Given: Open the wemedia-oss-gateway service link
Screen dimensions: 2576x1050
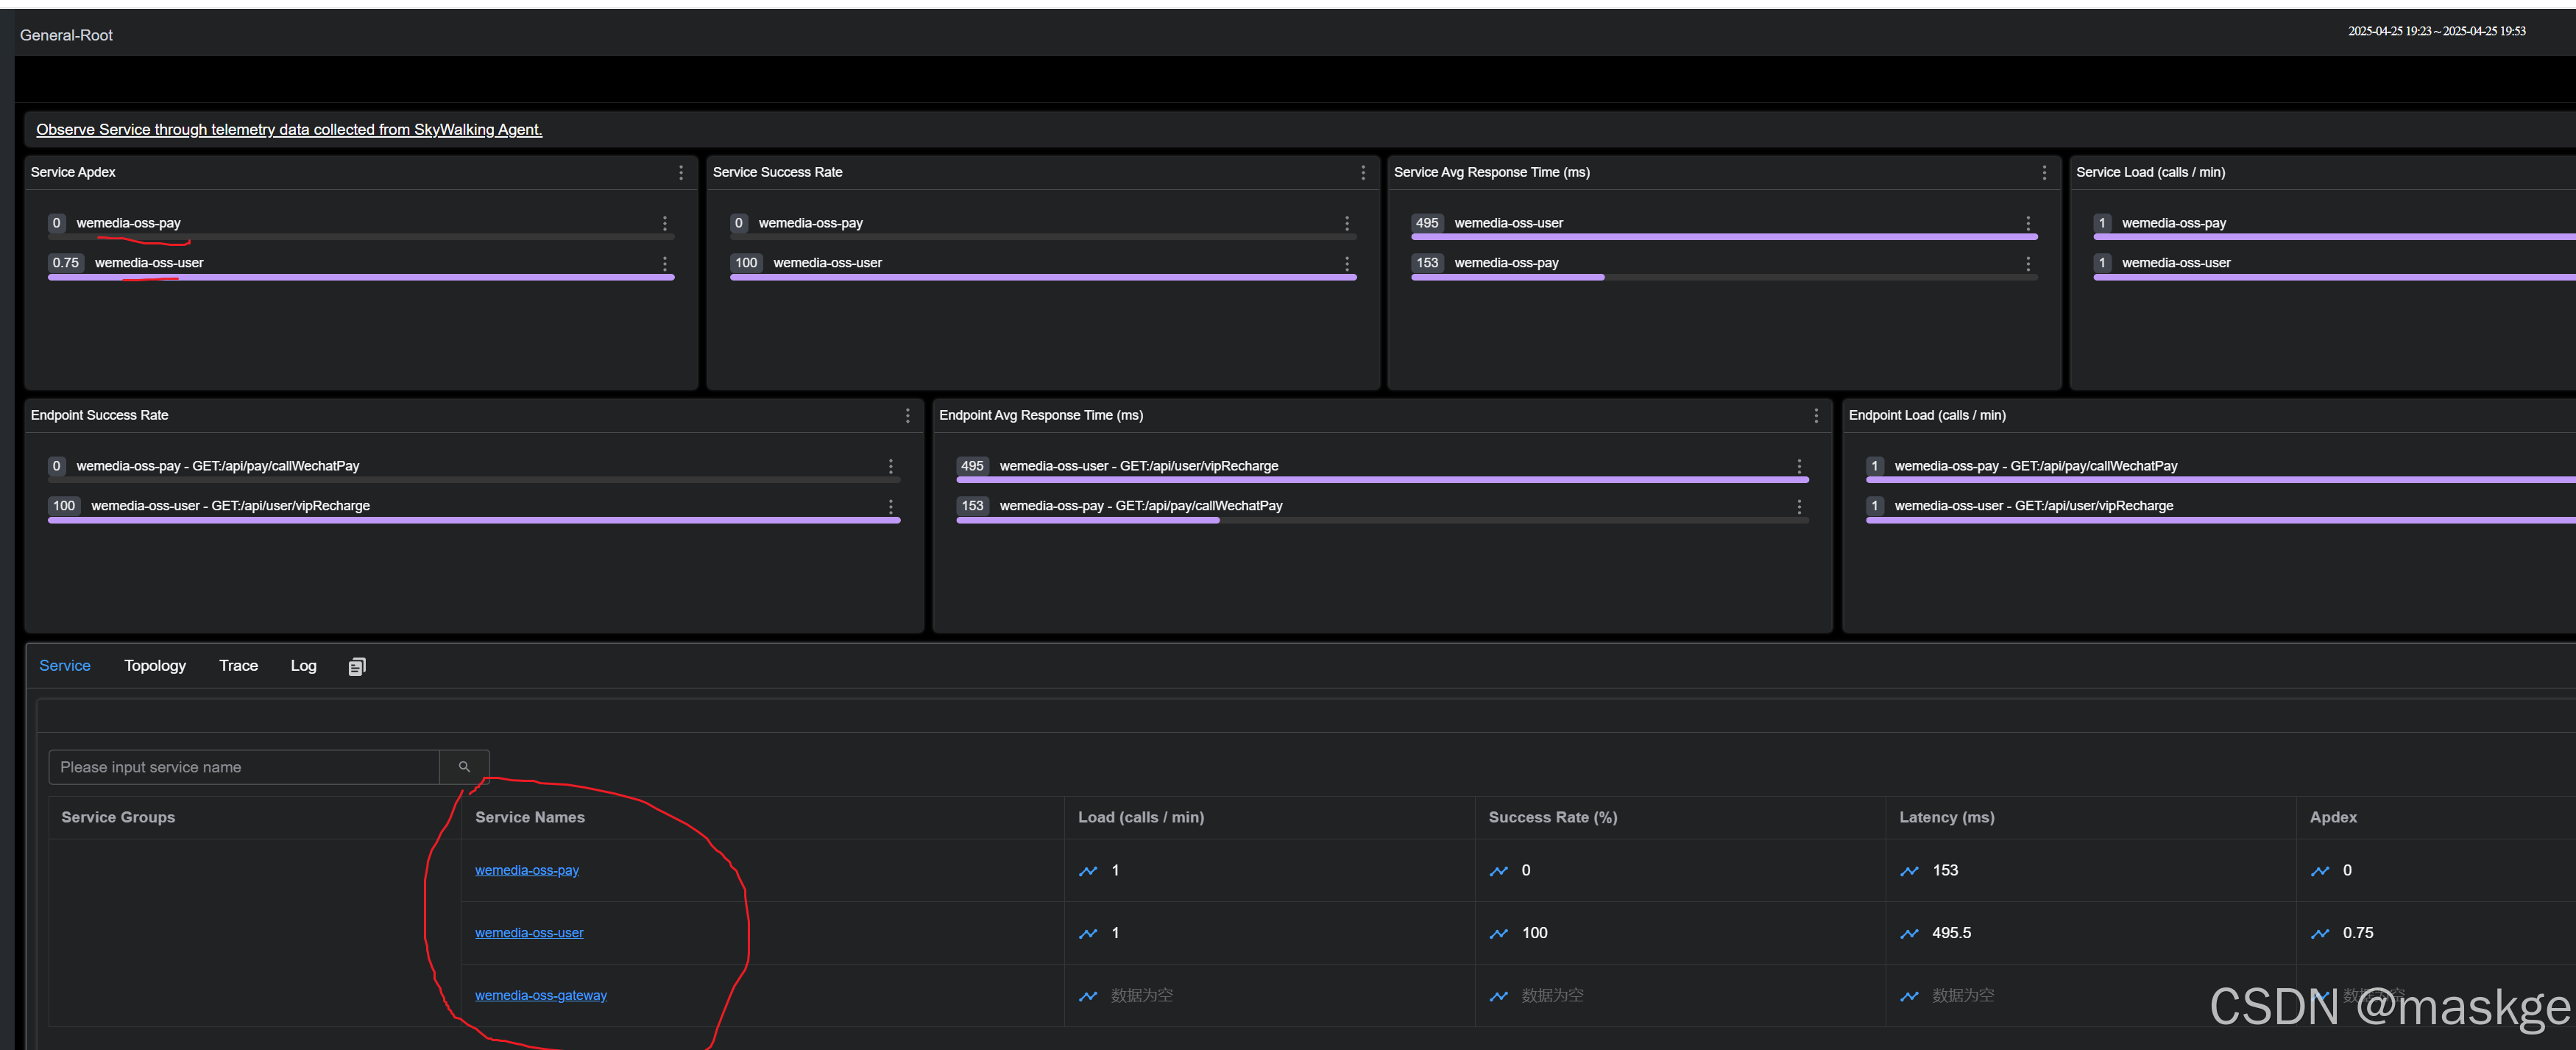Looking at the screenshot, I should coord(540,996).
